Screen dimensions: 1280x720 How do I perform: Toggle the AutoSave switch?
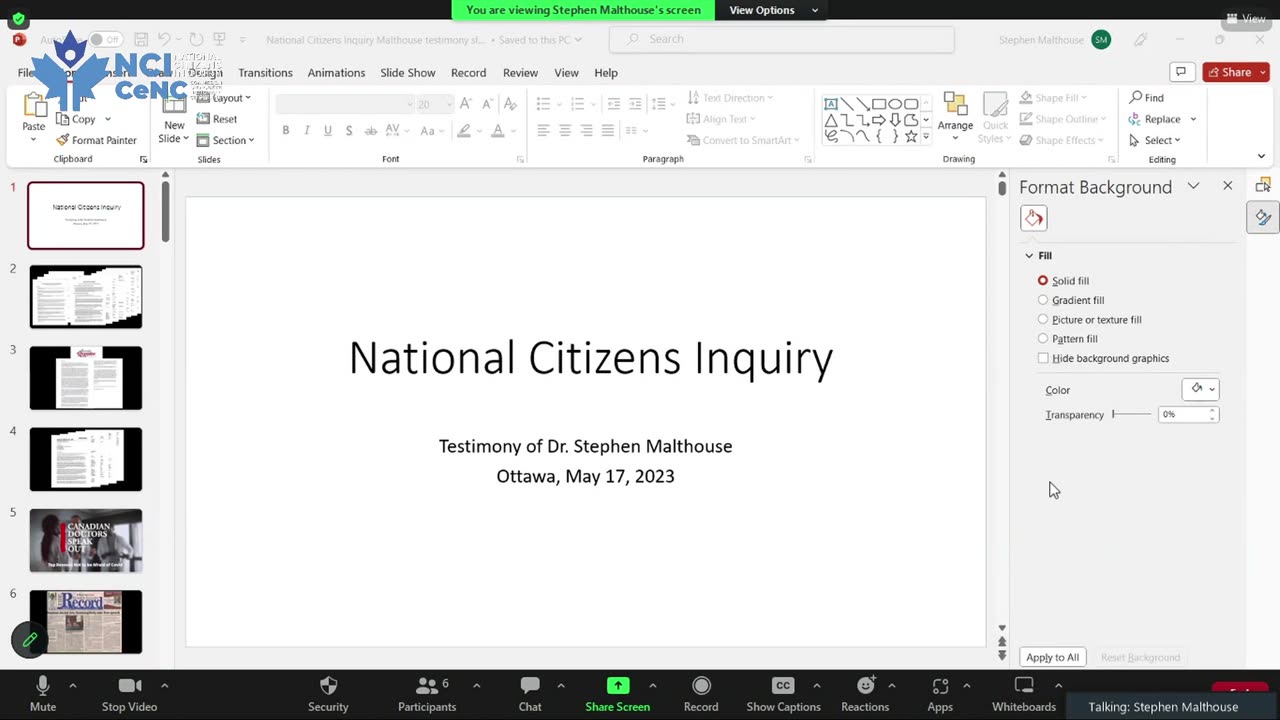point(105,40)
